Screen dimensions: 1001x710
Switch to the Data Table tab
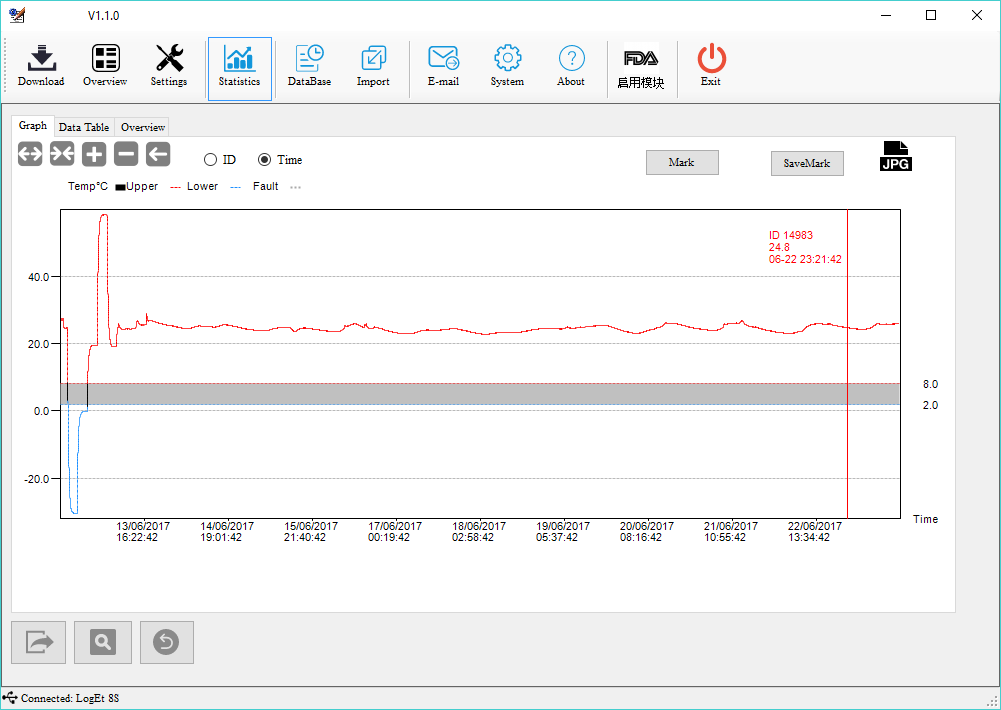pyautogui.click(x=84, y=127)
